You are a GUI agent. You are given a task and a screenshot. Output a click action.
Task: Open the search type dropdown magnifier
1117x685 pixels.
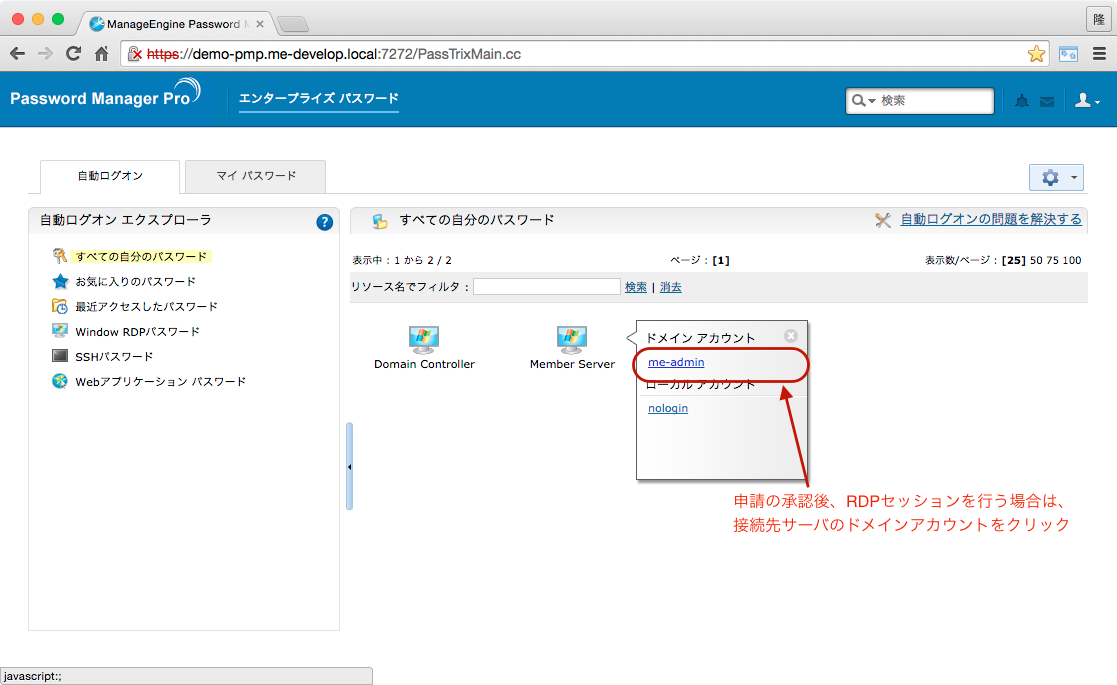(863, 100)
